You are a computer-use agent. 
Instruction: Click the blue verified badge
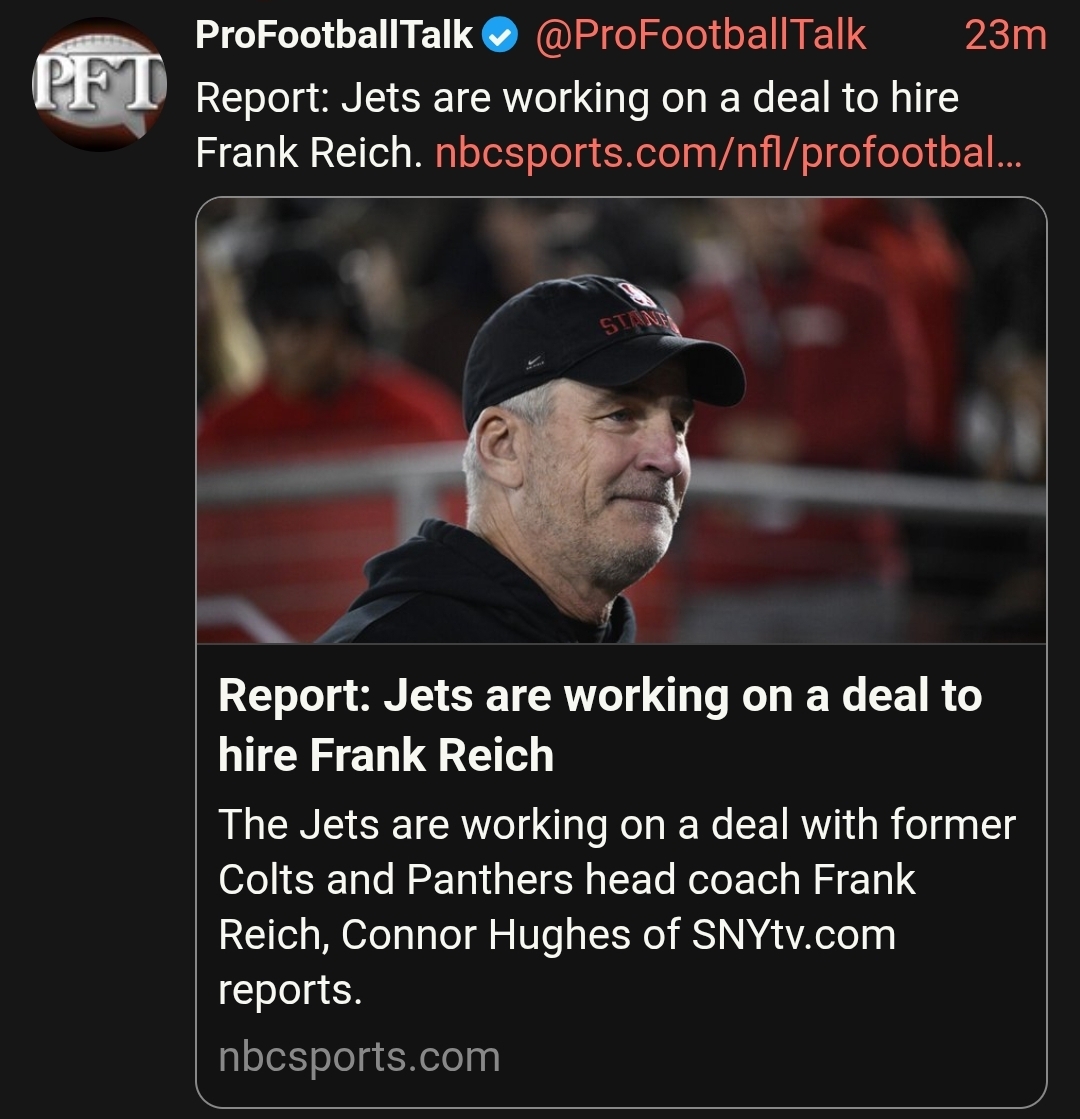tap(499, 37)
